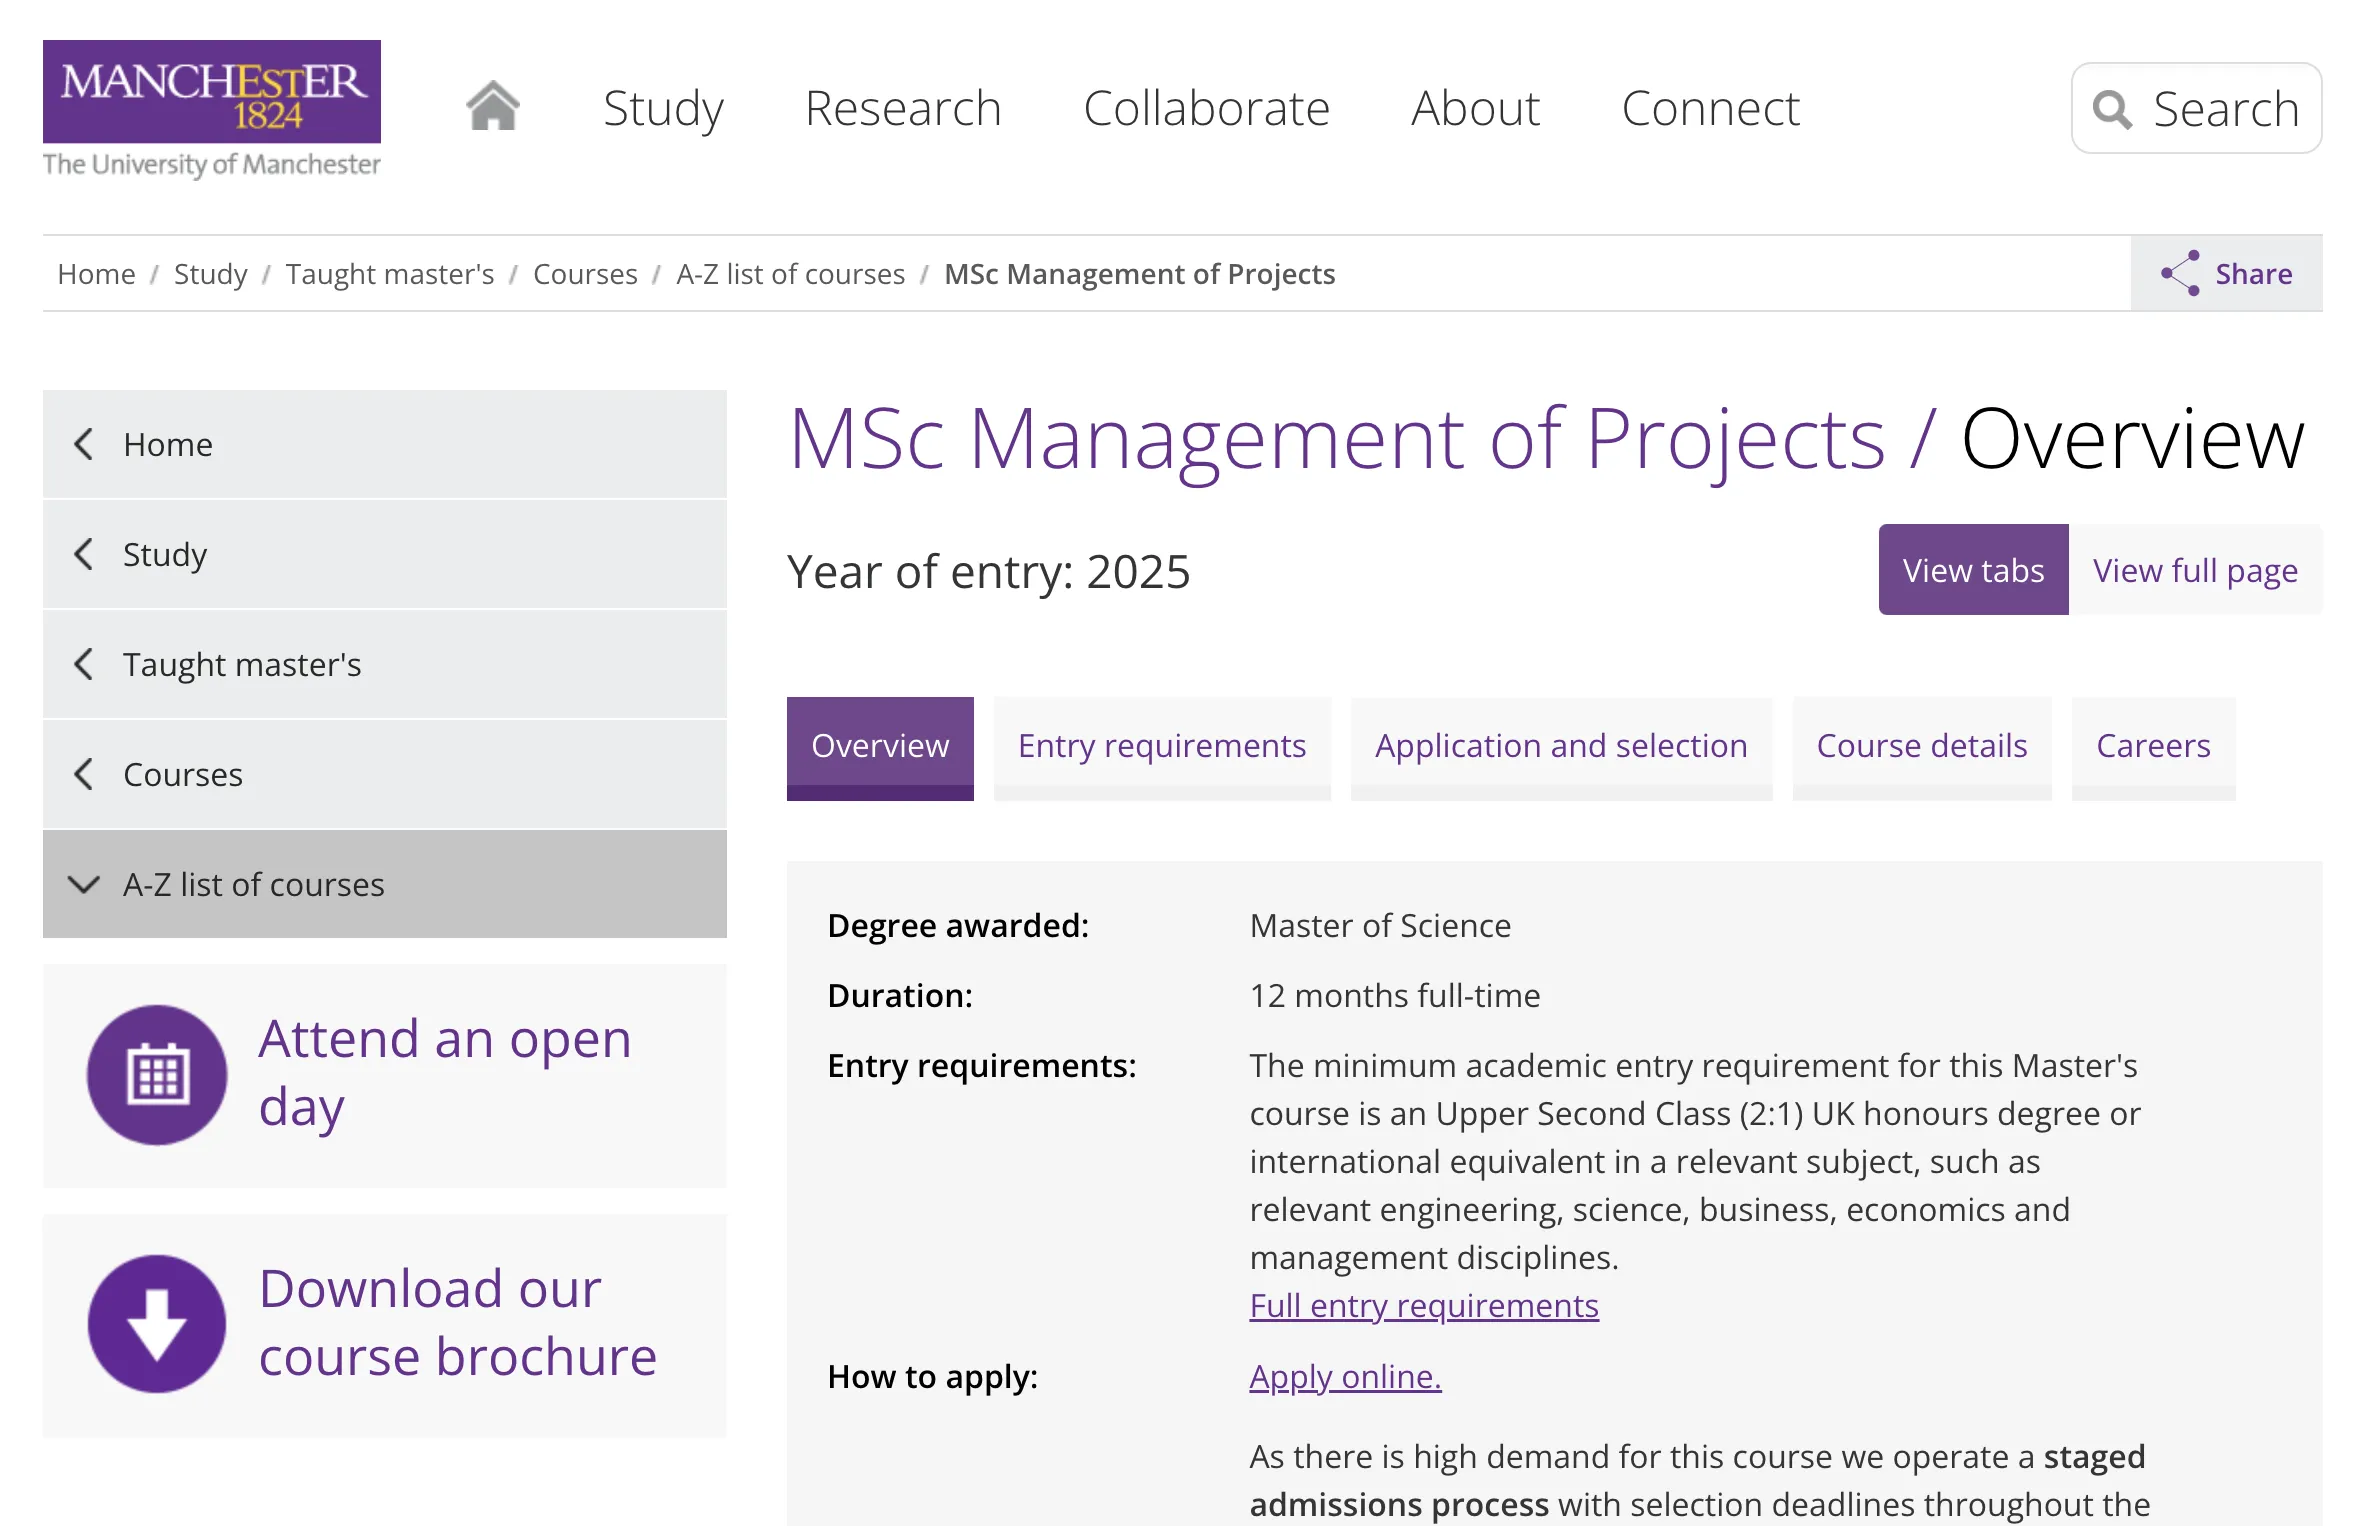Open Courses in the breadcrumb trail
The width and height of the screenshot is (2358, 1526).
pos(585,274)
